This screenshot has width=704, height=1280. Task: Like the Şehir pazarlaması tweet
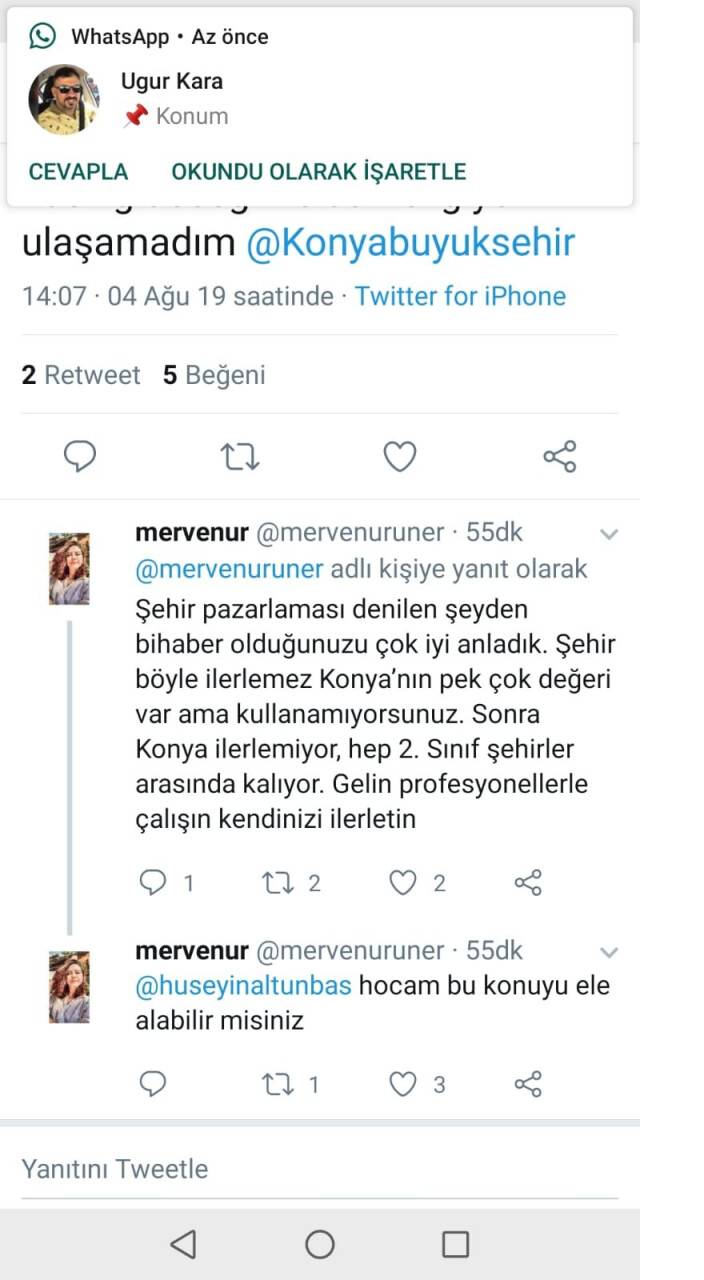[x=402, y=882]
